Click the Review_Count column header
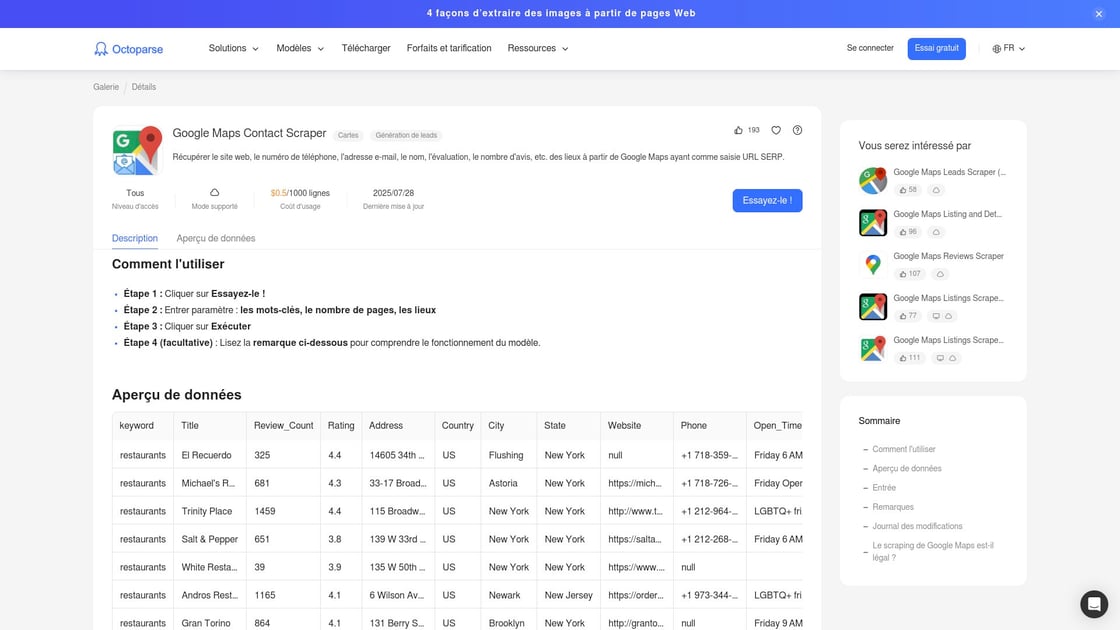Viewport: 1120px width, 630px height. tap(284, 426)
